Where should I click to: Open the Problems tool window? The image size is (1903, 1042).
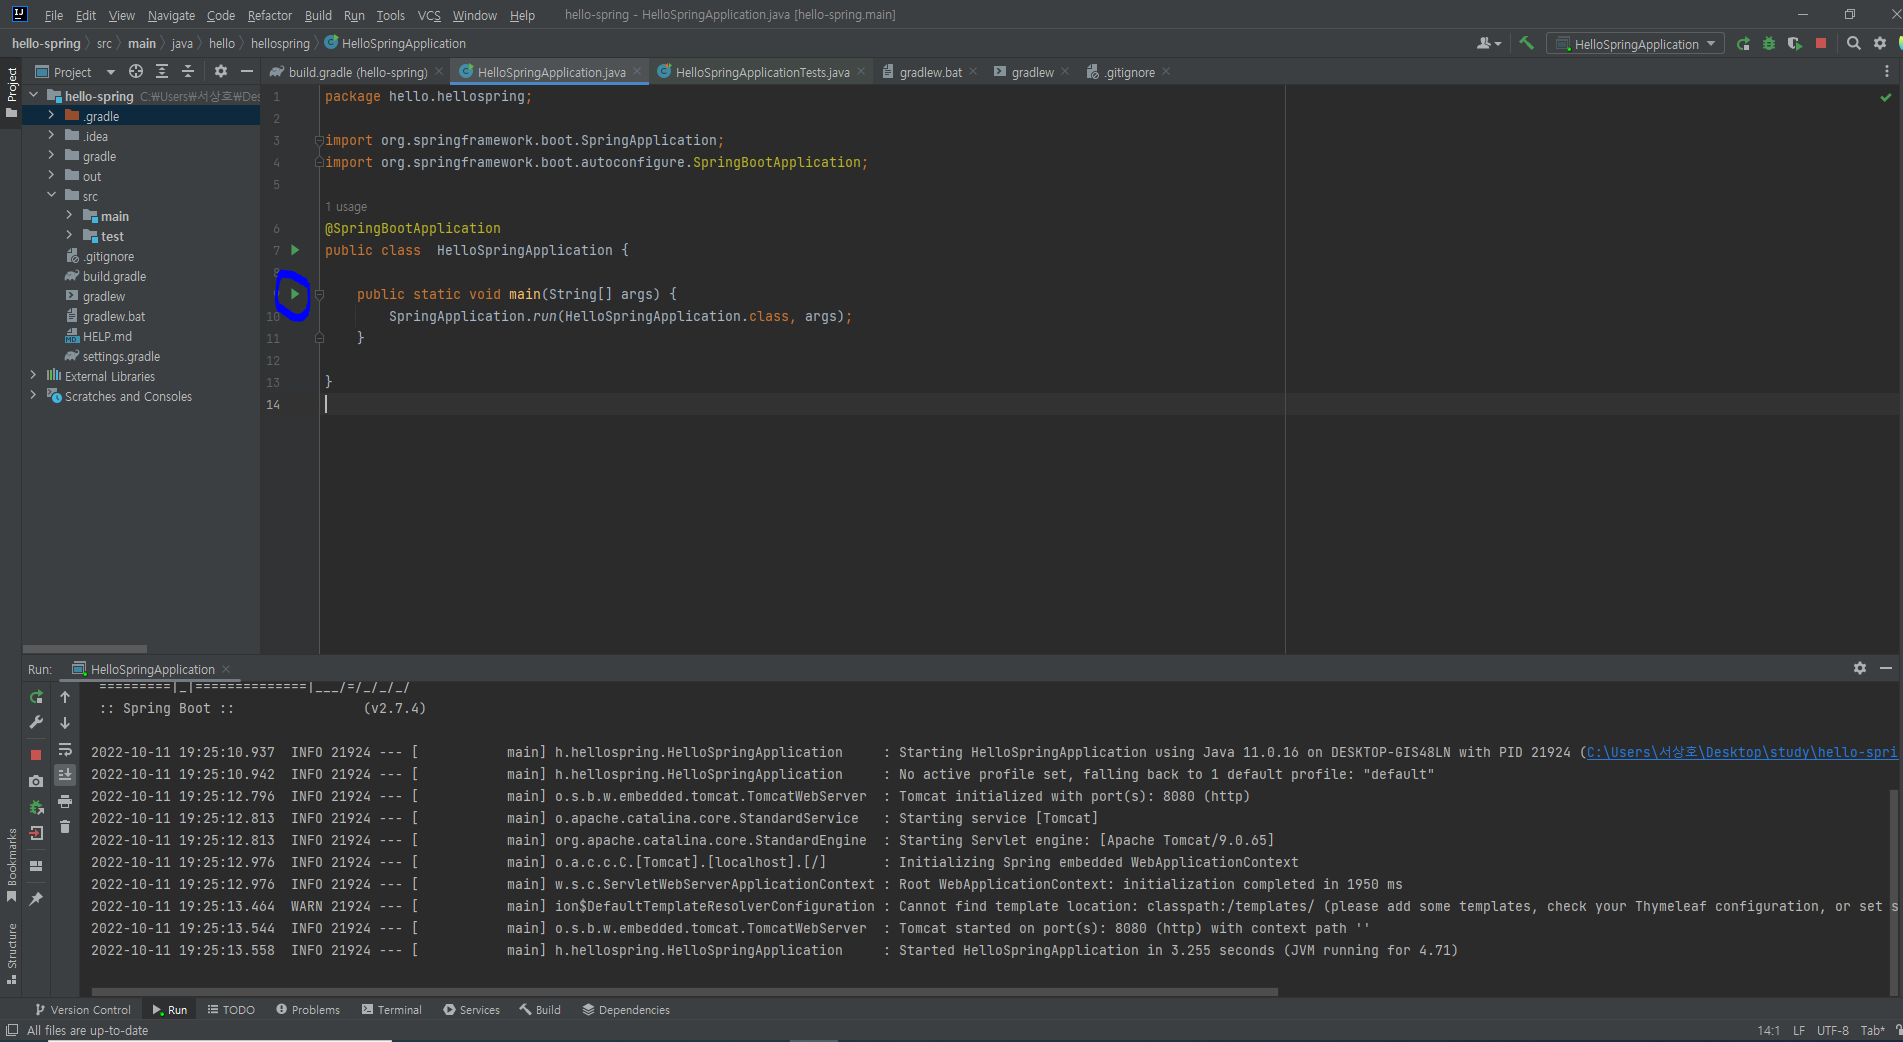[308, 1010]
